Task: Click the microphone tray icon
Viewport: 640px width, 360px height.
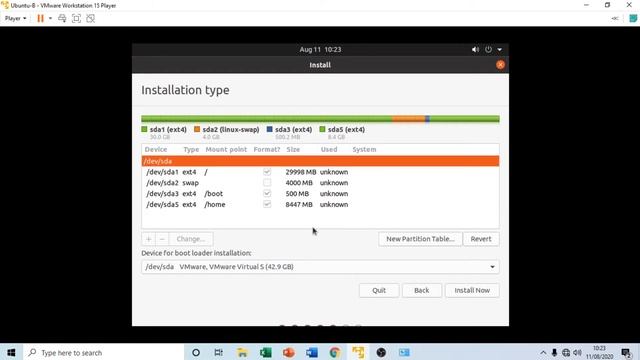Action: [x=554, y=353]
